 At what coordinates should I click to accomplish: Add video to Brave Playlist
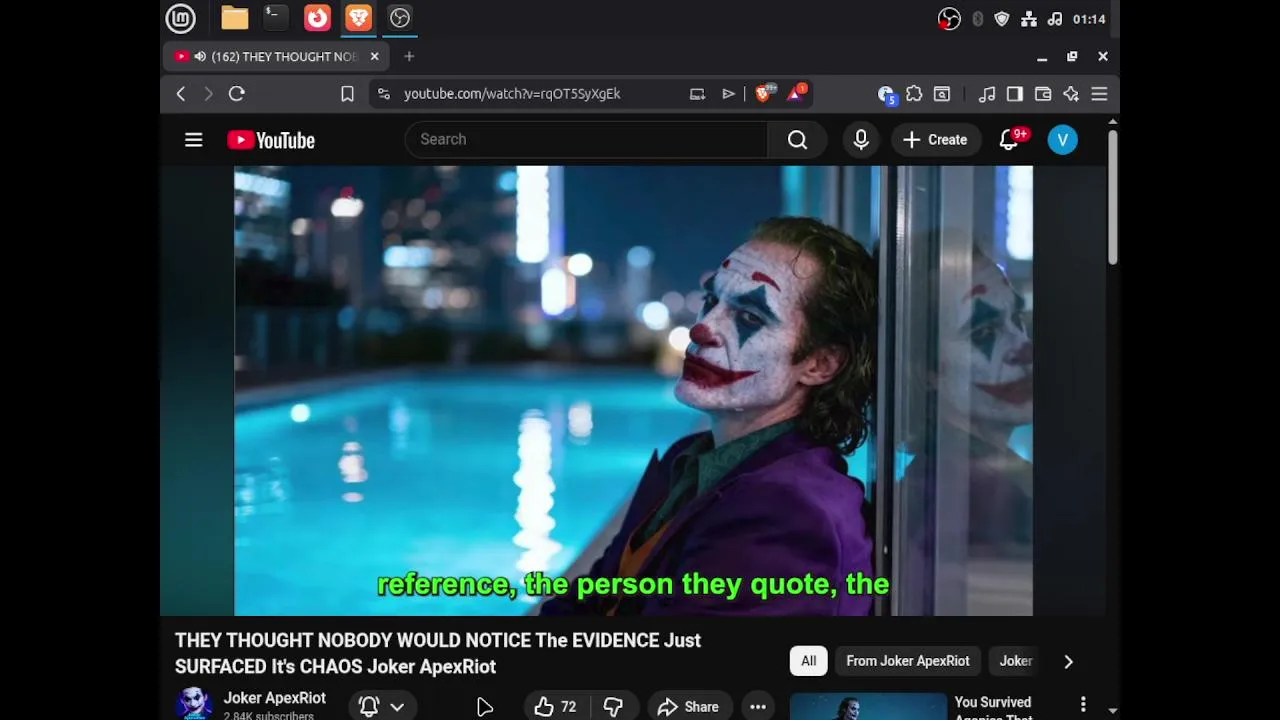pyautogui.click(x=728, y=94)
